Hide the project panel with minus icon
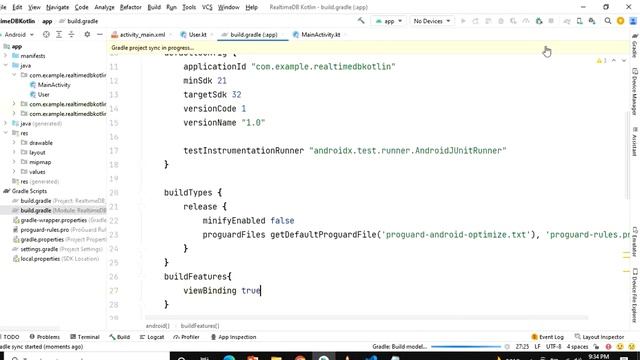The height and width of the screenshot is (360, 640). pyautogui.click(x=100, y=35)
